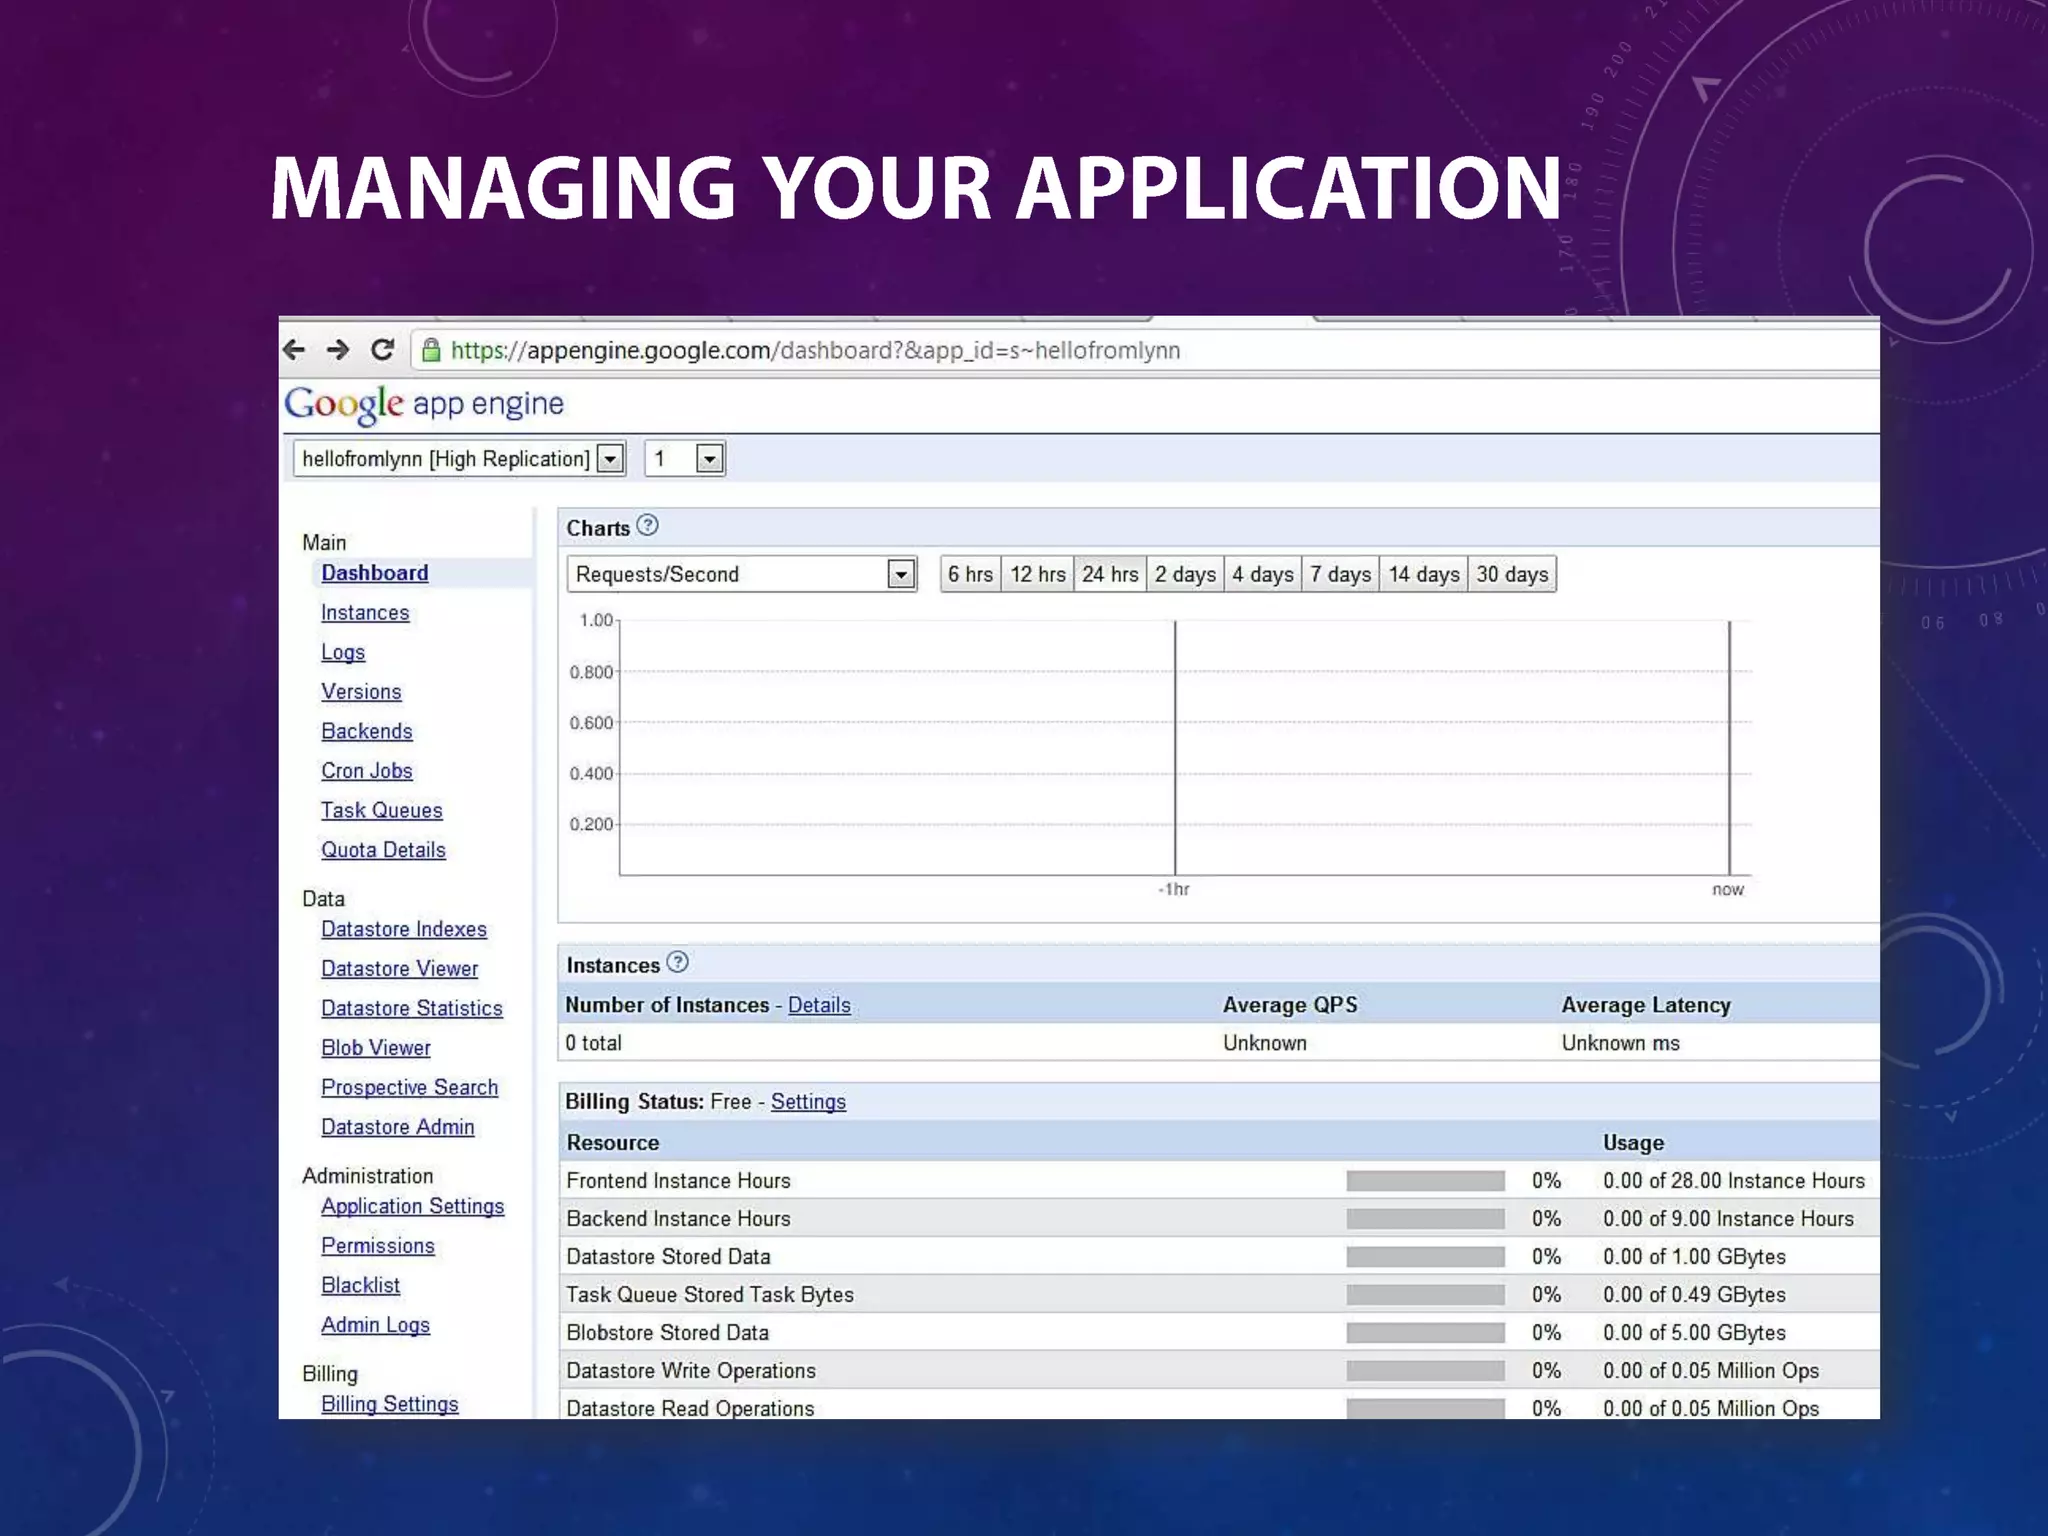Open Quota Details in the sidebar
Image resolution: width=2048 pixels, height=1536 pixels.
[383, 850]
